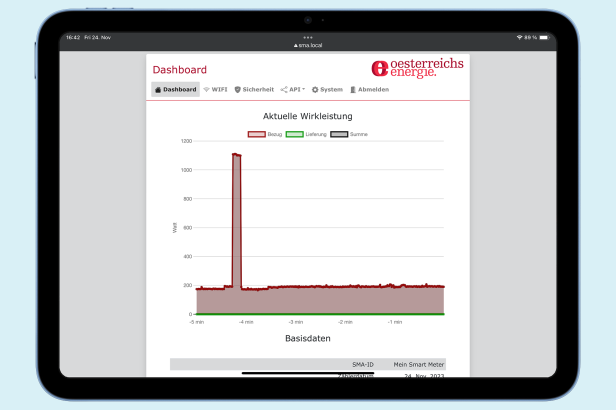Open the Dashboard tab in navigation bar
This screenshot has height=410, width=616.
[x=176, y=90]
